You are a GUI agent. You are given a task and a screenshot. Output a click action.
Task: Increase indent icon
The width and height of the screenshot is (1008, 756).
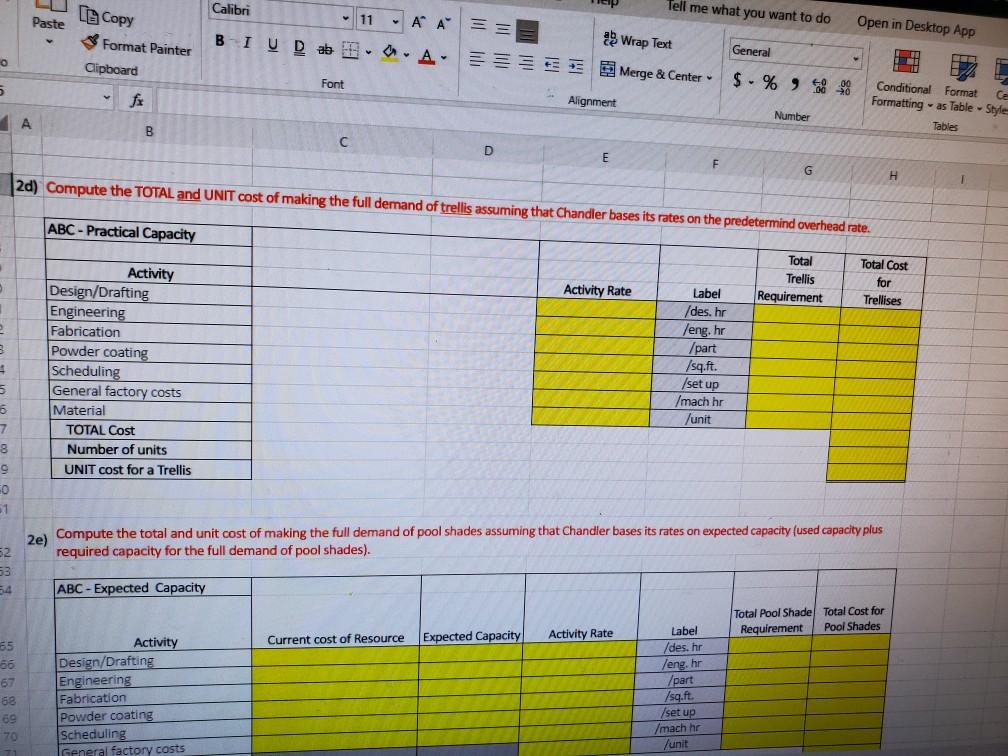(x=576, y=66)
